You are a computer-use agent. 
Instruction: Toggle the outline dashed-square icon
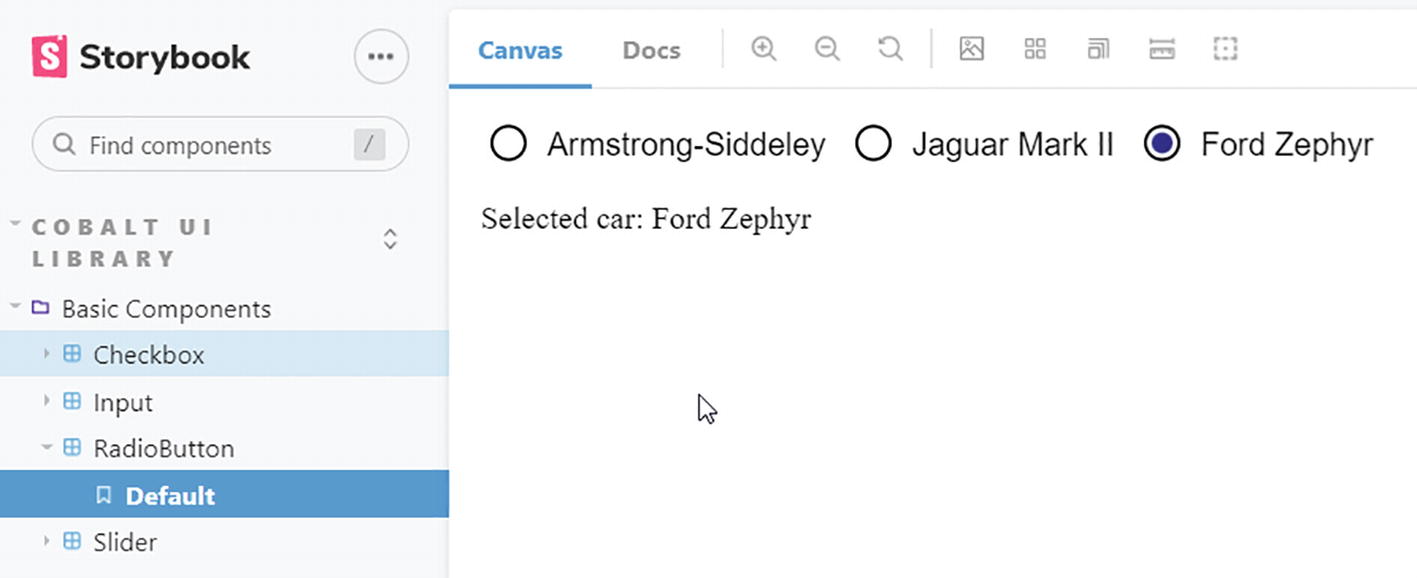pos(1225,49)
